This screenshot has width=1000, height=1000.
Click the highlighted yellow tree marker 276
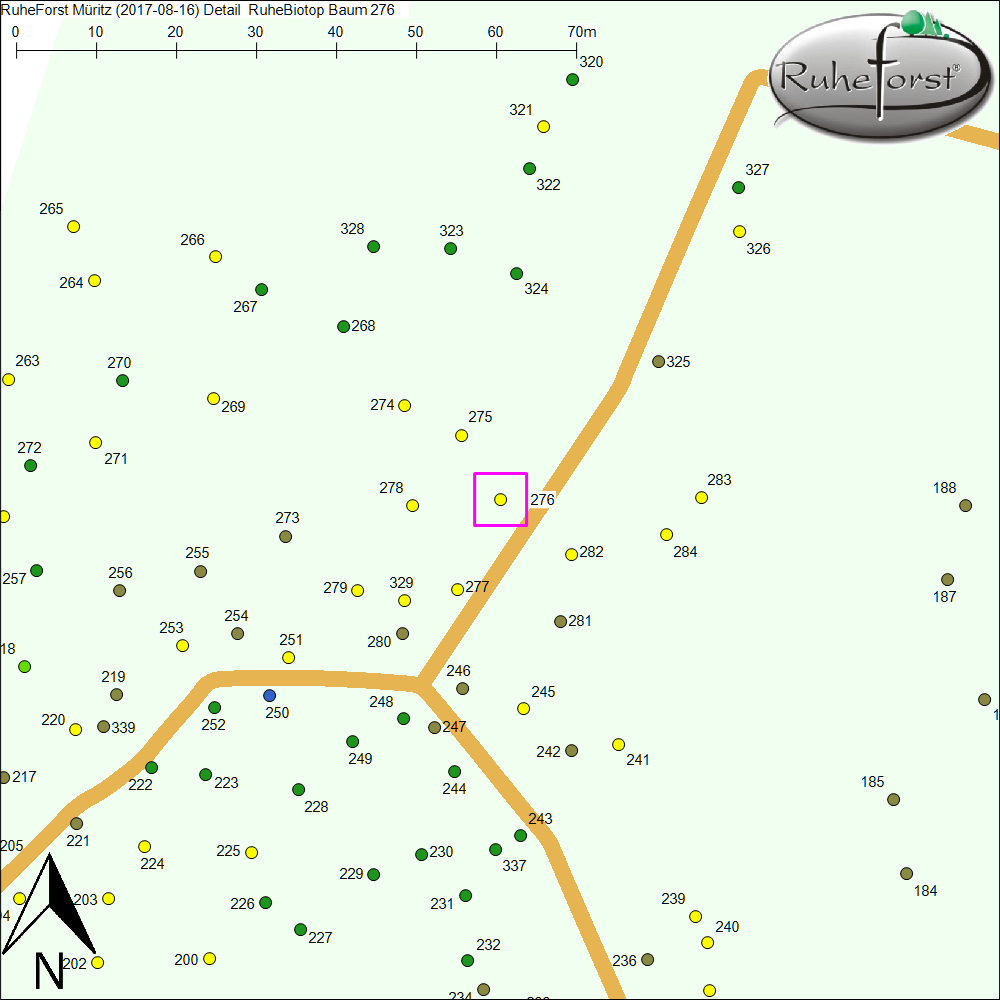tap(500, 499)
